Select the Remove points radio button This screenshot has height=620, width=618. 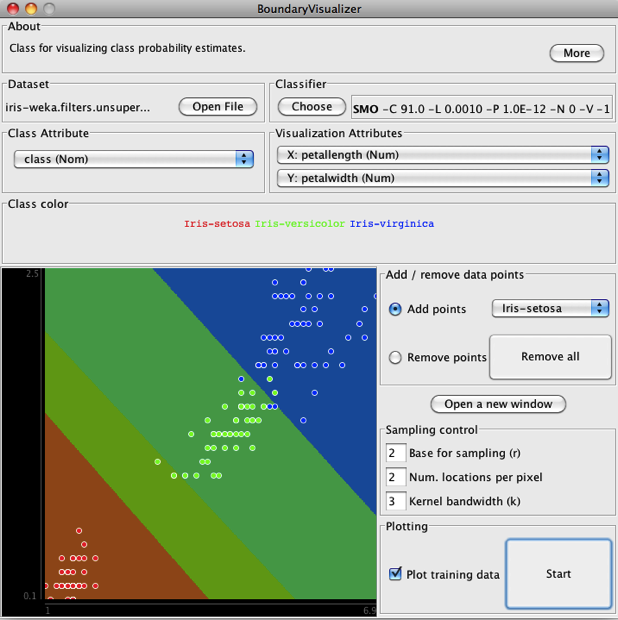point(396,357)
